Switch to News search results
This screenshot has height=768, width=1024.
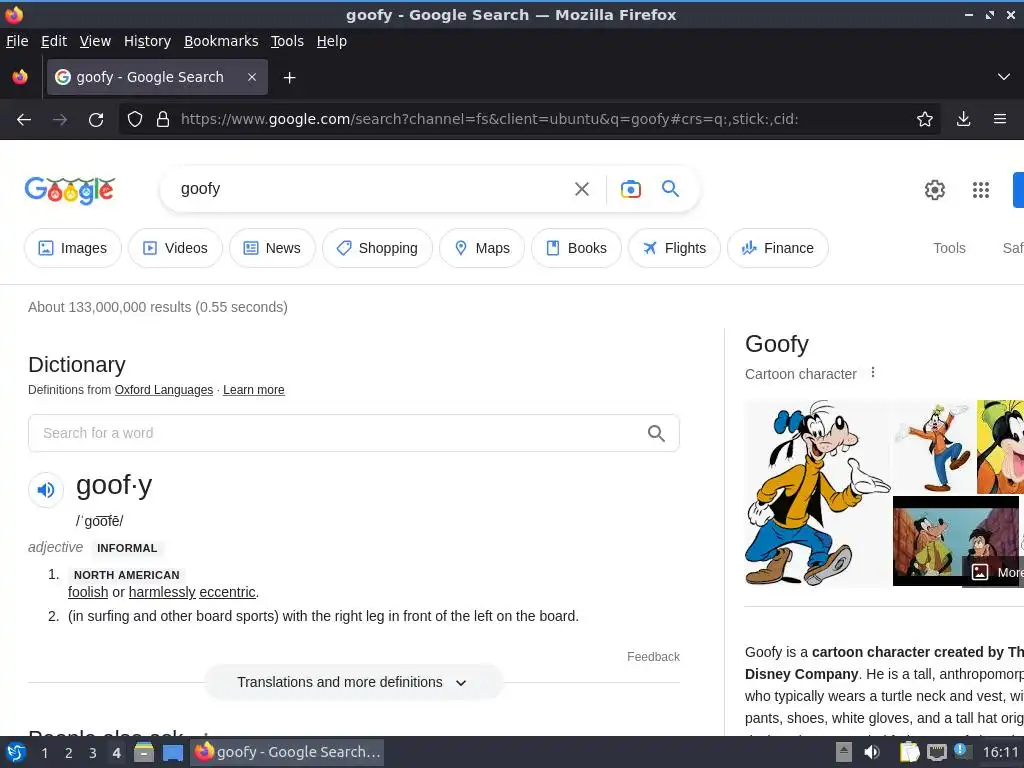[272, 248]
